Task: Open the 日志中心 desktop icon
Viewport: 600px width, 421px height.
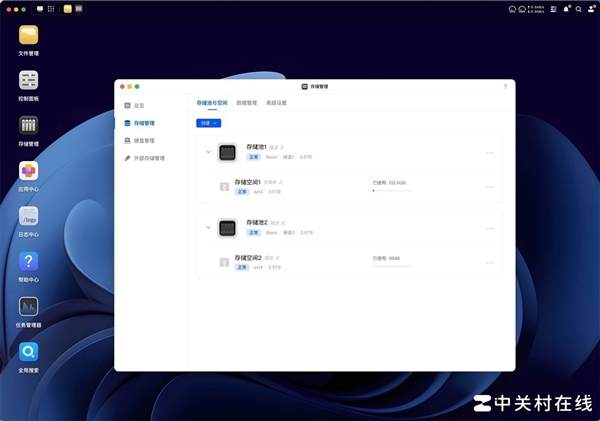Action: 28,217
